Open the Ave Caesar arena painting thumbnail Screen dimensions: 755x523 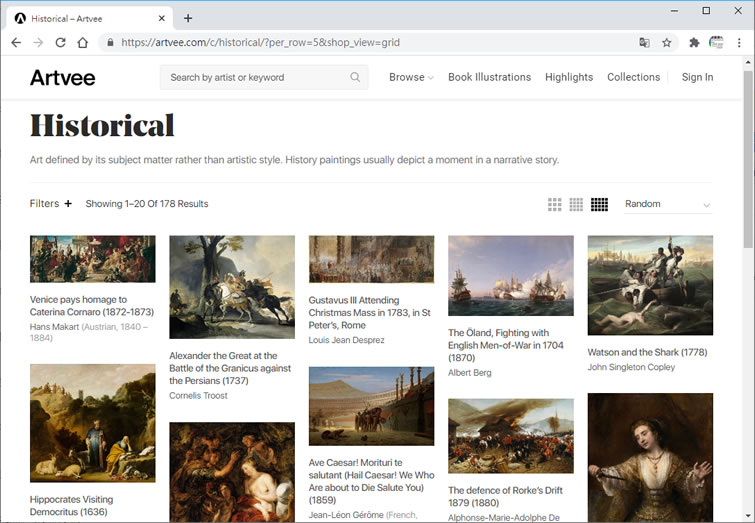371,406
